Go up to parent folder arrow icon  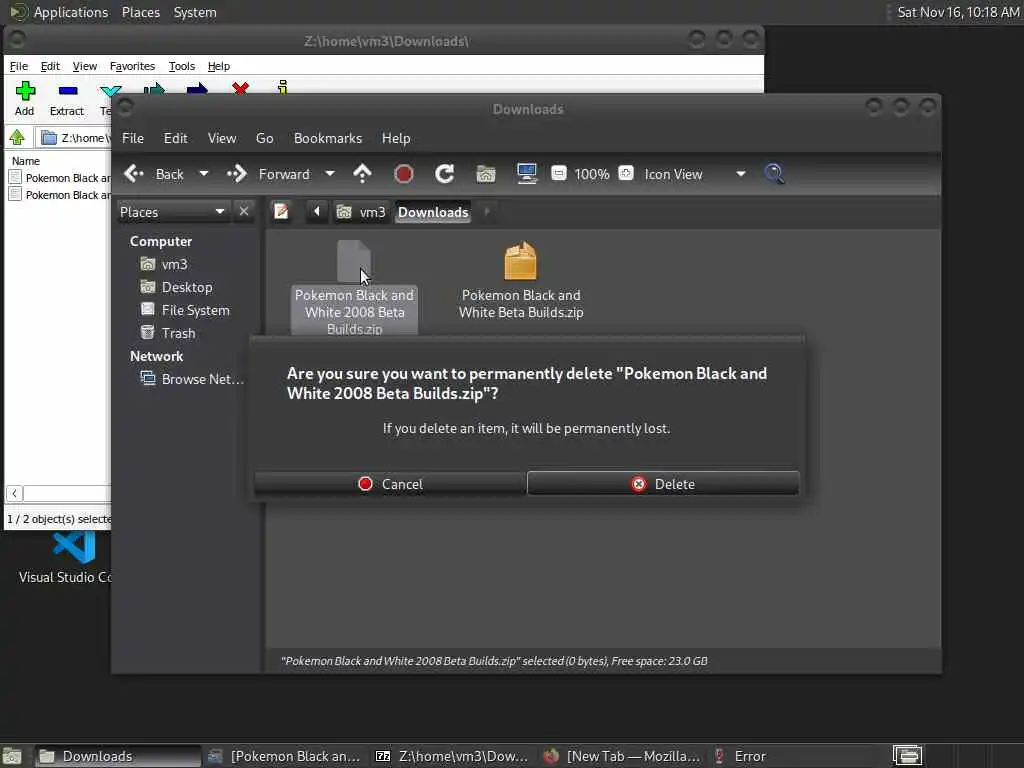(362, 174)
